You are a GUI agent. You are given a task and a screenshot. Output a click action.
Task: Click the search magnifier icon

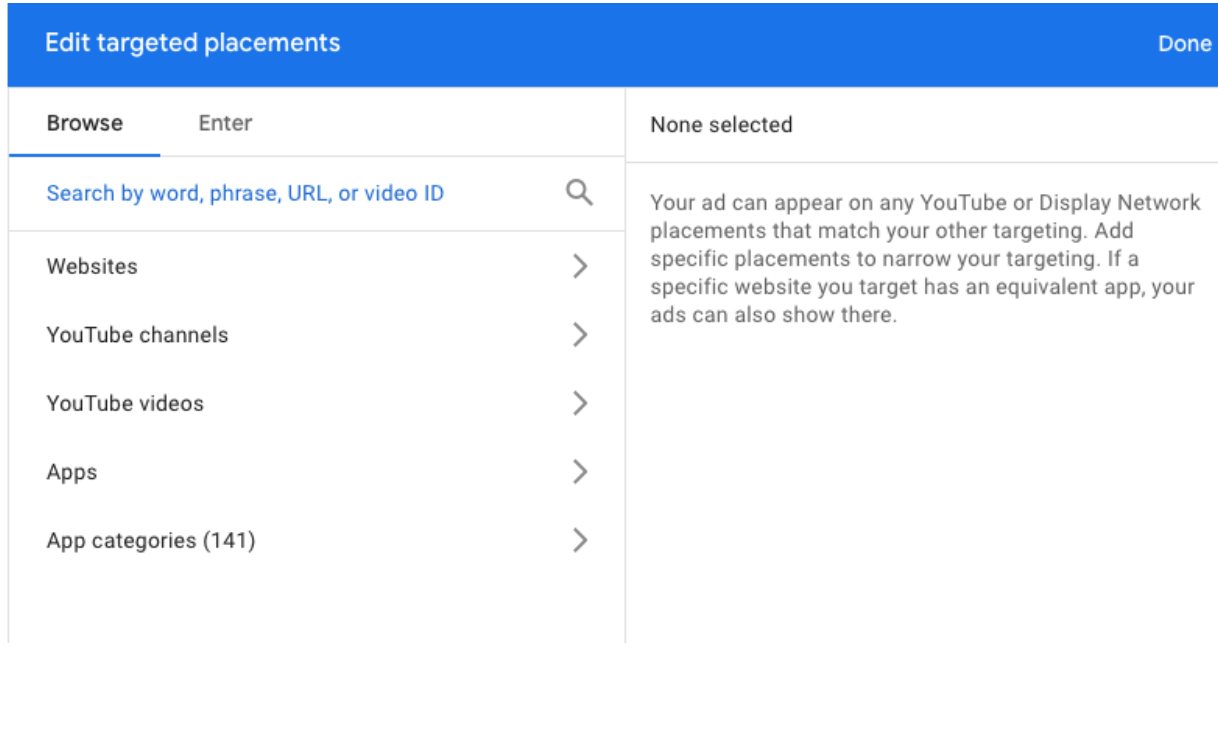coord(579,193)
